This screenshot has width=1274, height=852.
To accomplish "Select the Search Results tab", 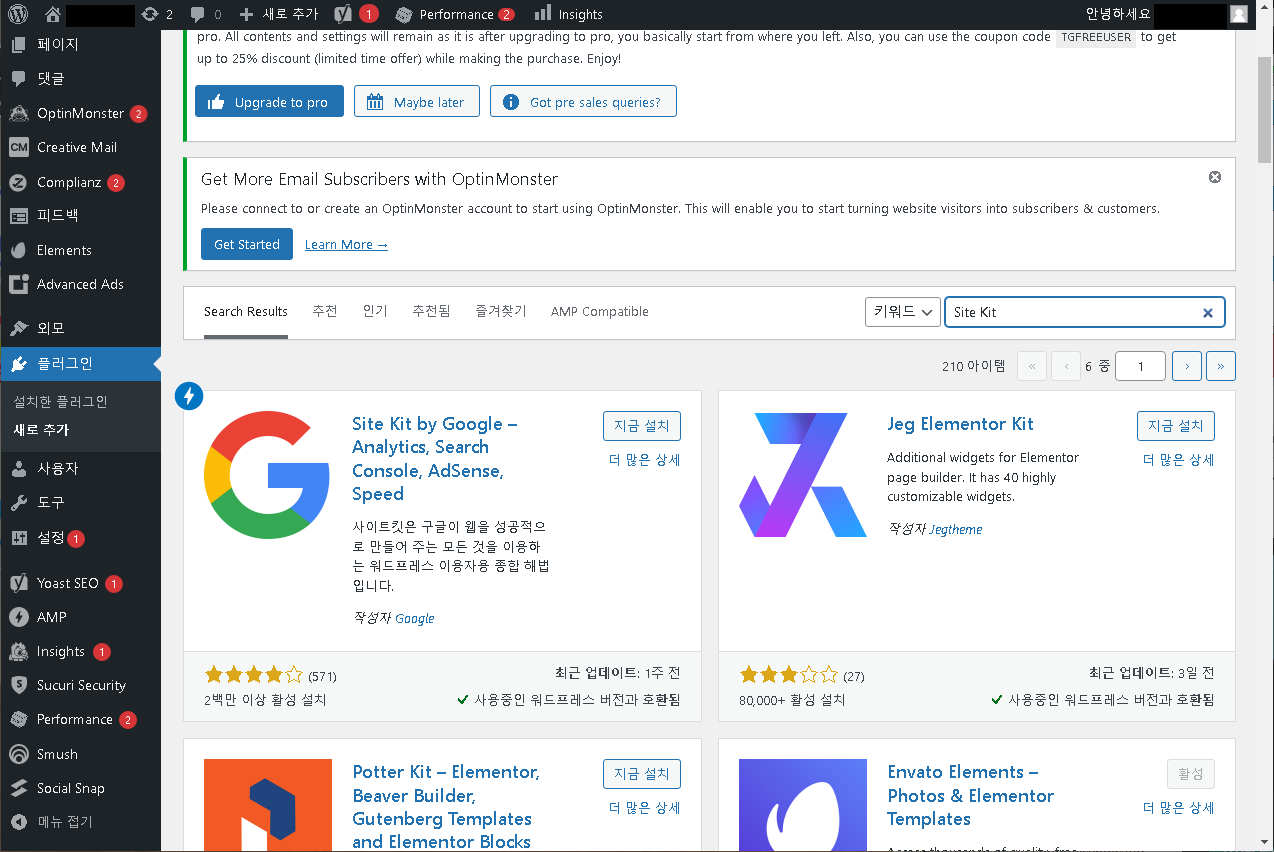I will click(246, 312).
